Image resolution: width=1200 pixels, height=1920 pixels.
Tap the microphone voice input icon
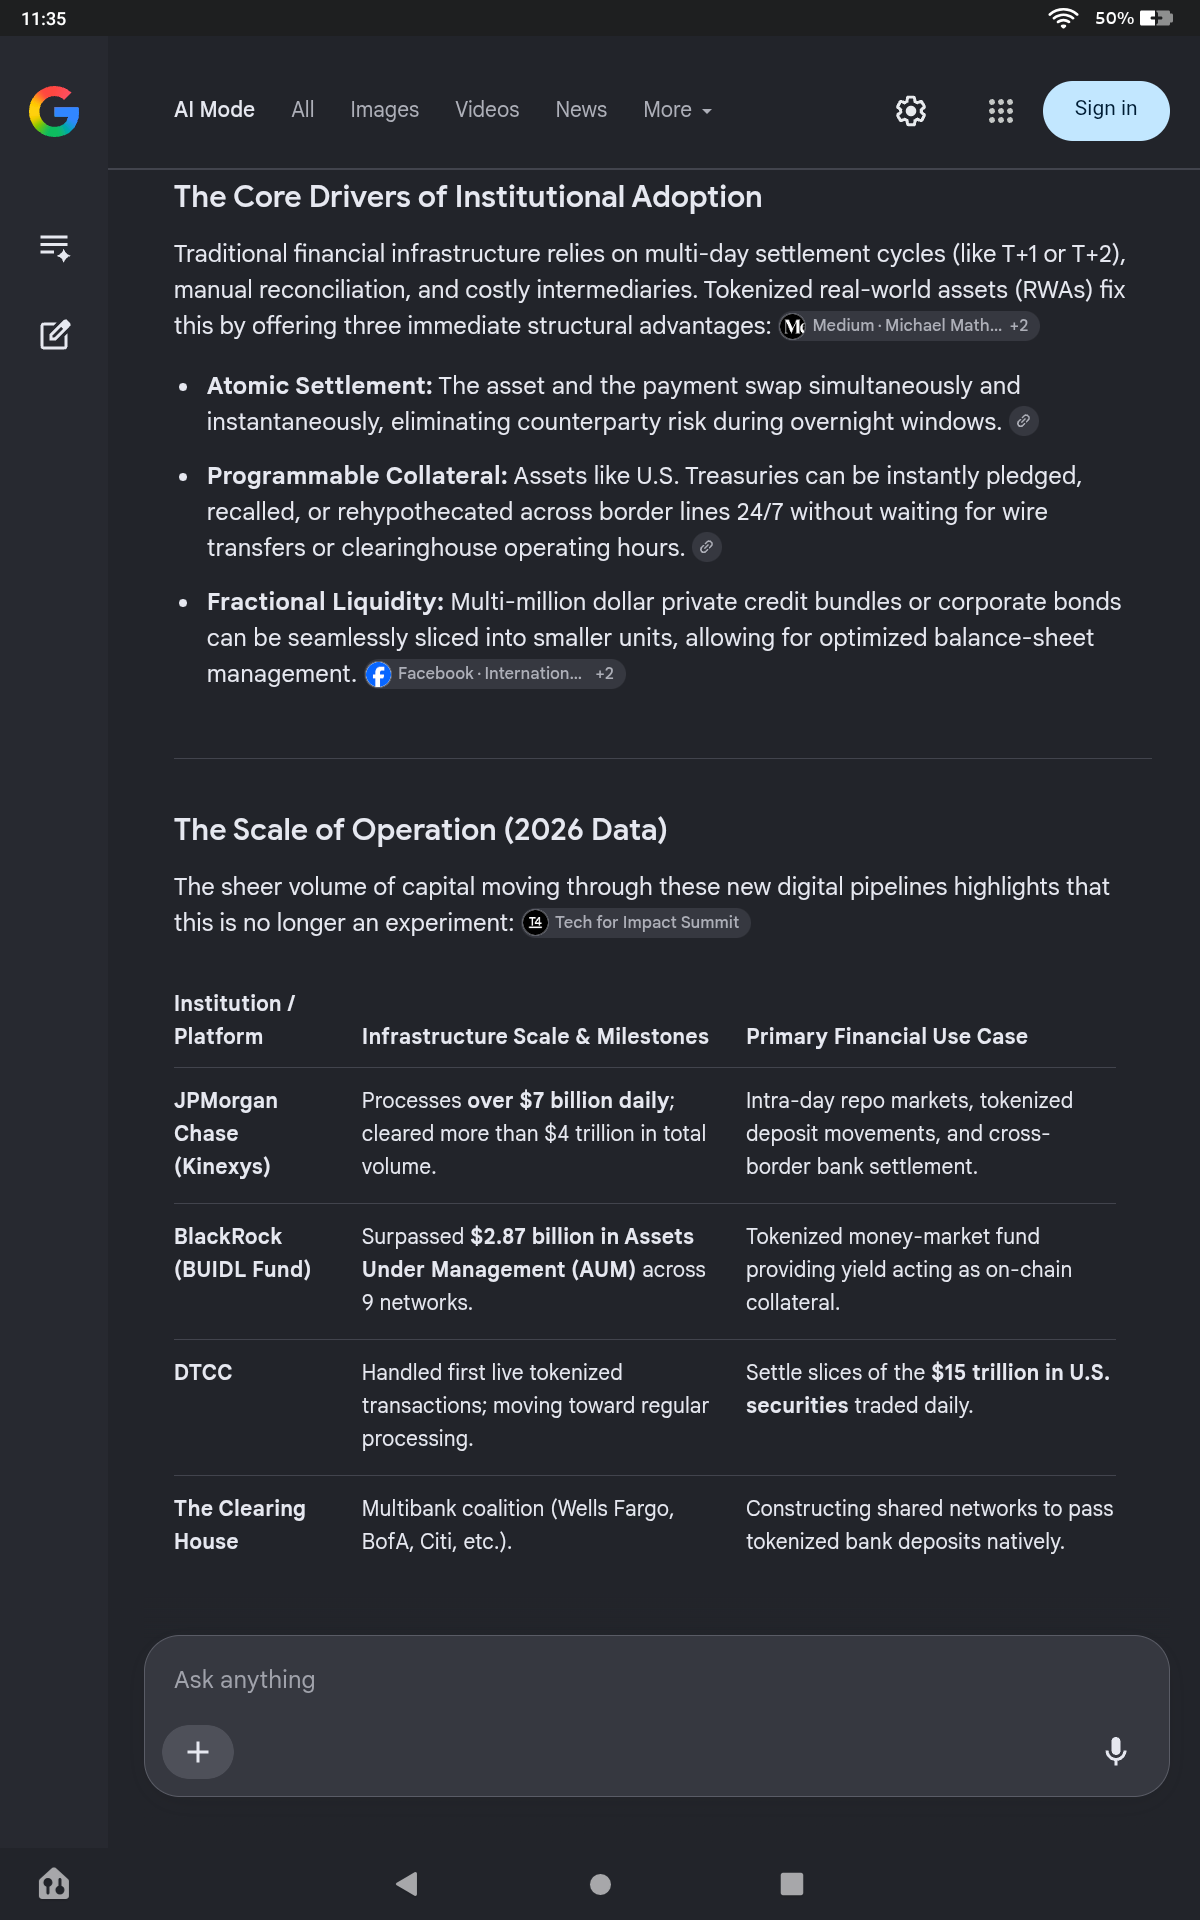pos(1116,1751)
